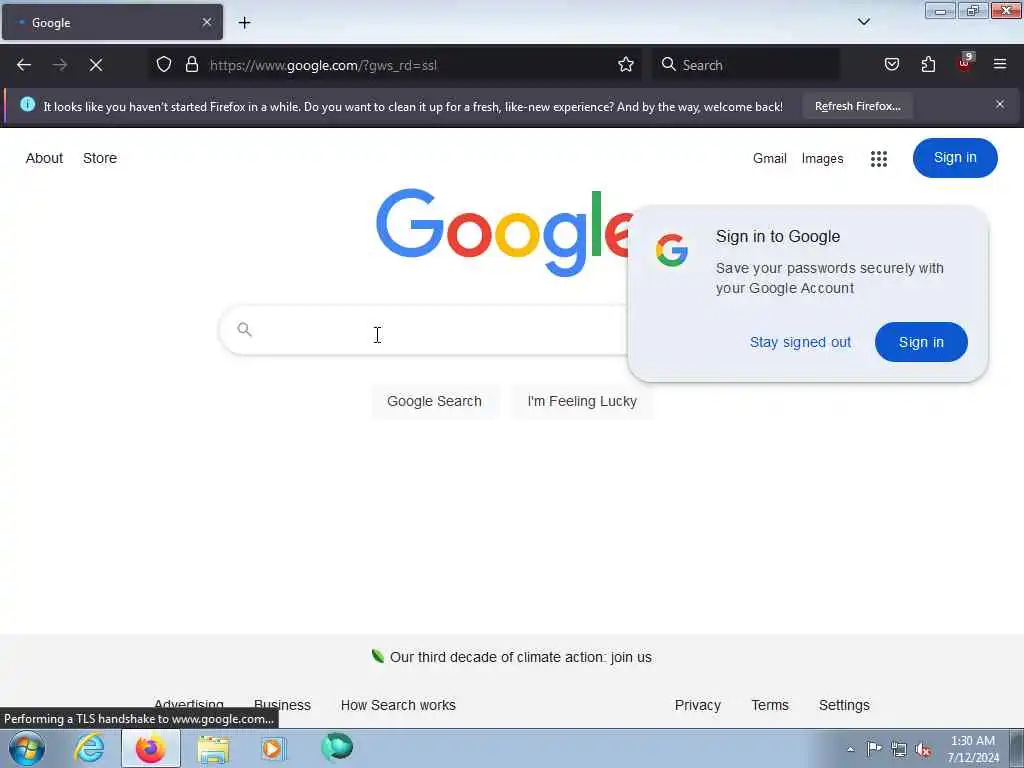The width and height of the screenshot is (1024, 768).
Task: Select Firefox taskbar button
Action: click(151, 748)
